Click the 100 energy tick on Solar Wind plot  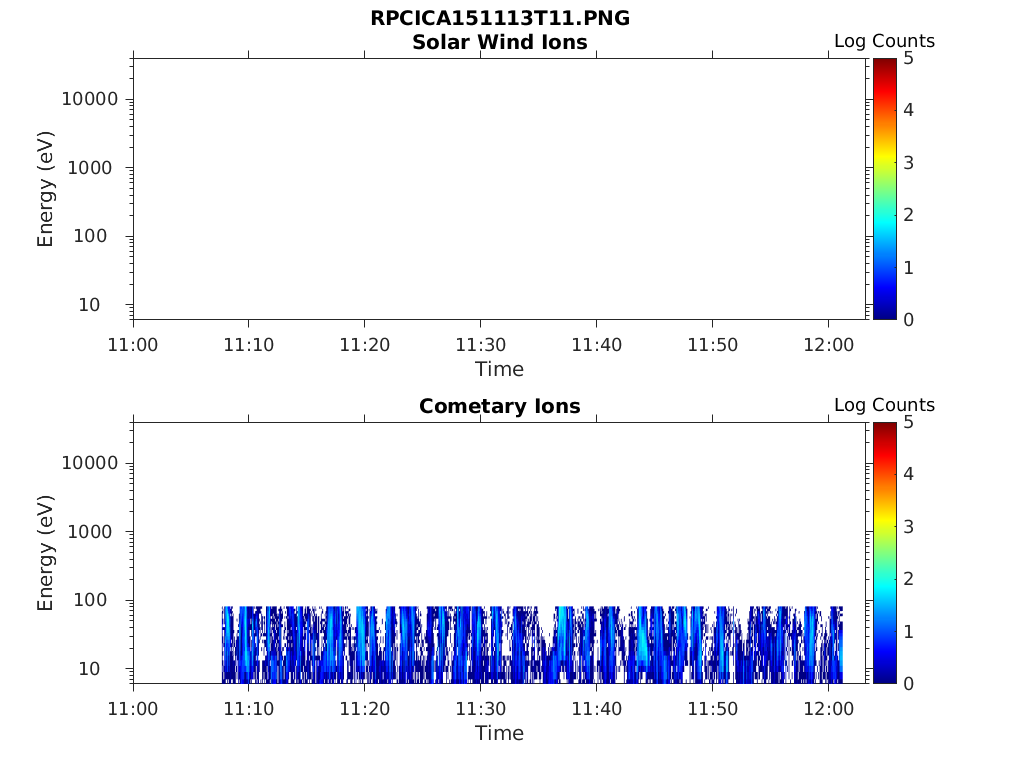(x=90, y=236)
